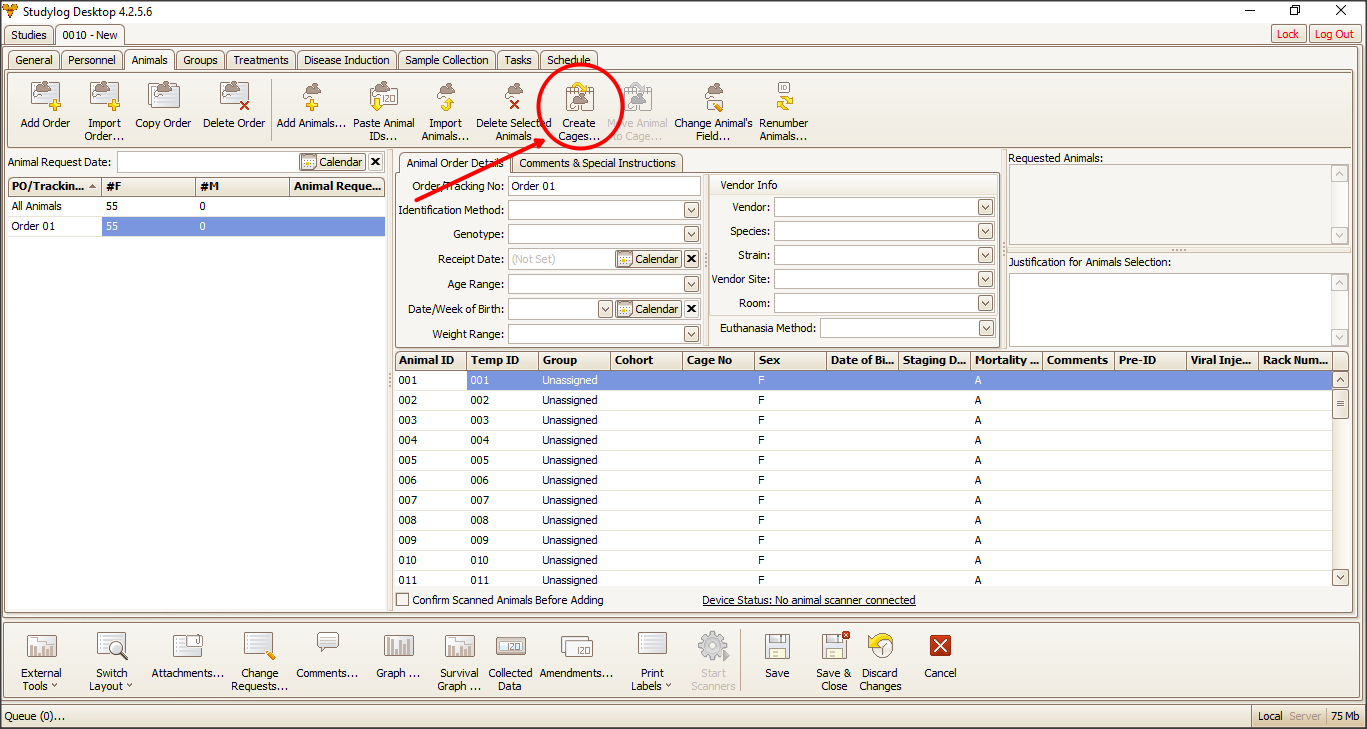
Task: Clear the Receipt Date with X button
Action: tap(691, 259)
